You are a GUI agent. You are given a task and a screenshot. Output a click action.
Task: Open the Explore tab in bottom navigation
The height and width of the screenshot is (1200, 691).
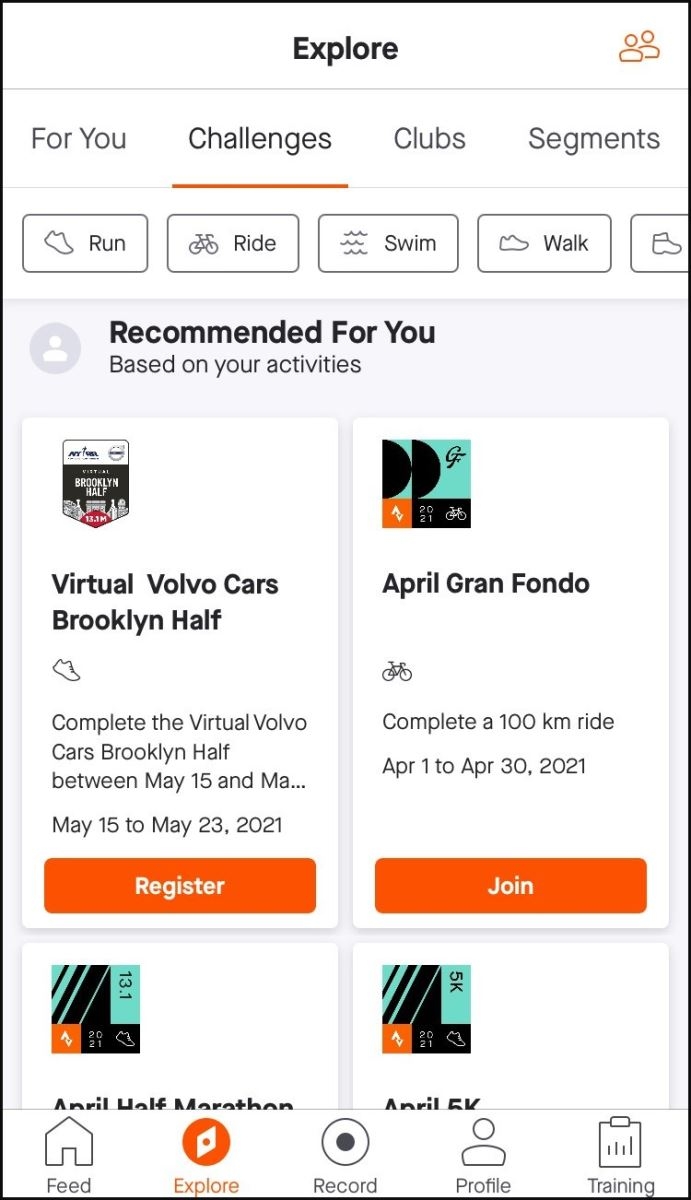[x=206, y=1150]
